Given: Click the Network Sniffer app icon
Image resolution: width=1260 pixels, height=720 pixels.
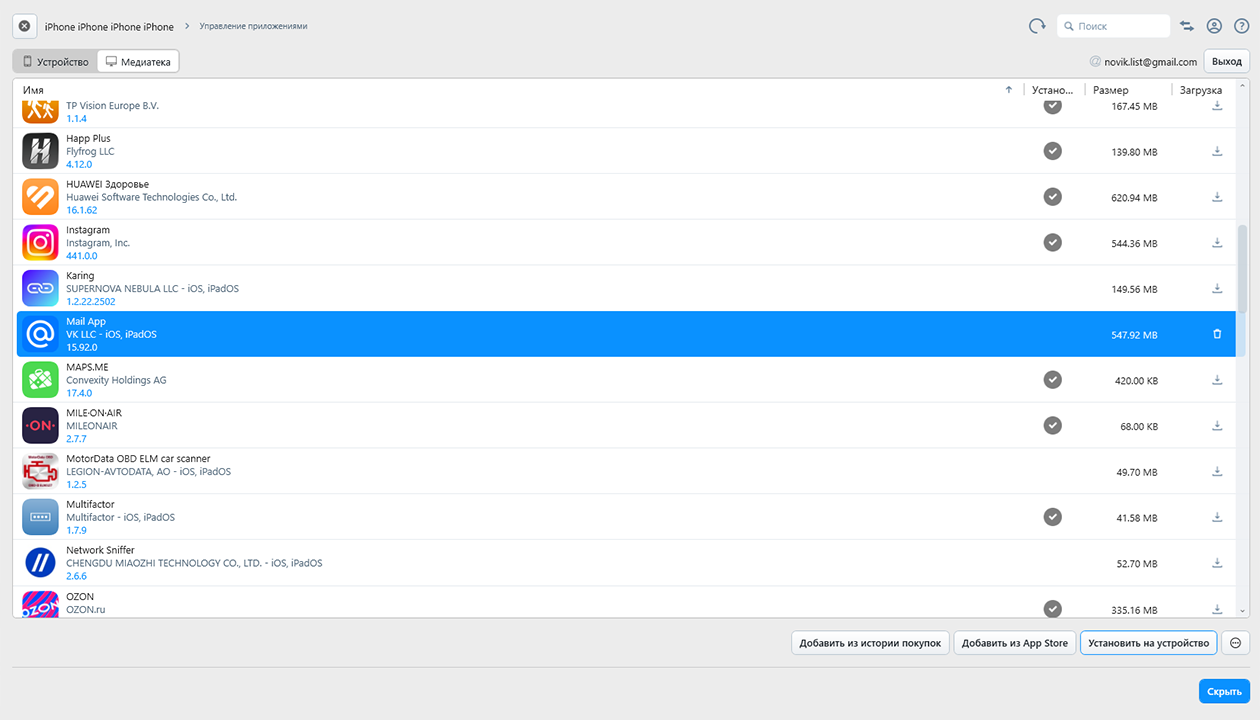Looking at the screenshot, I should pyautogui.click(x=40, y=562).
